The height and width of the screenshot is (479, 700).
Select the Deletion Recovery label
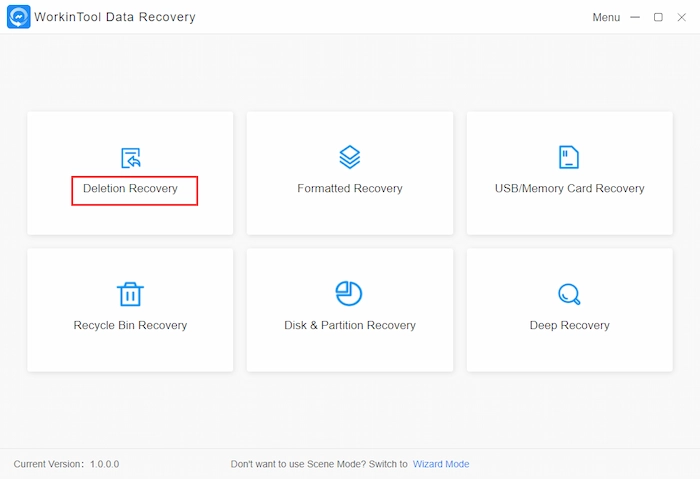tap(130, 188)
